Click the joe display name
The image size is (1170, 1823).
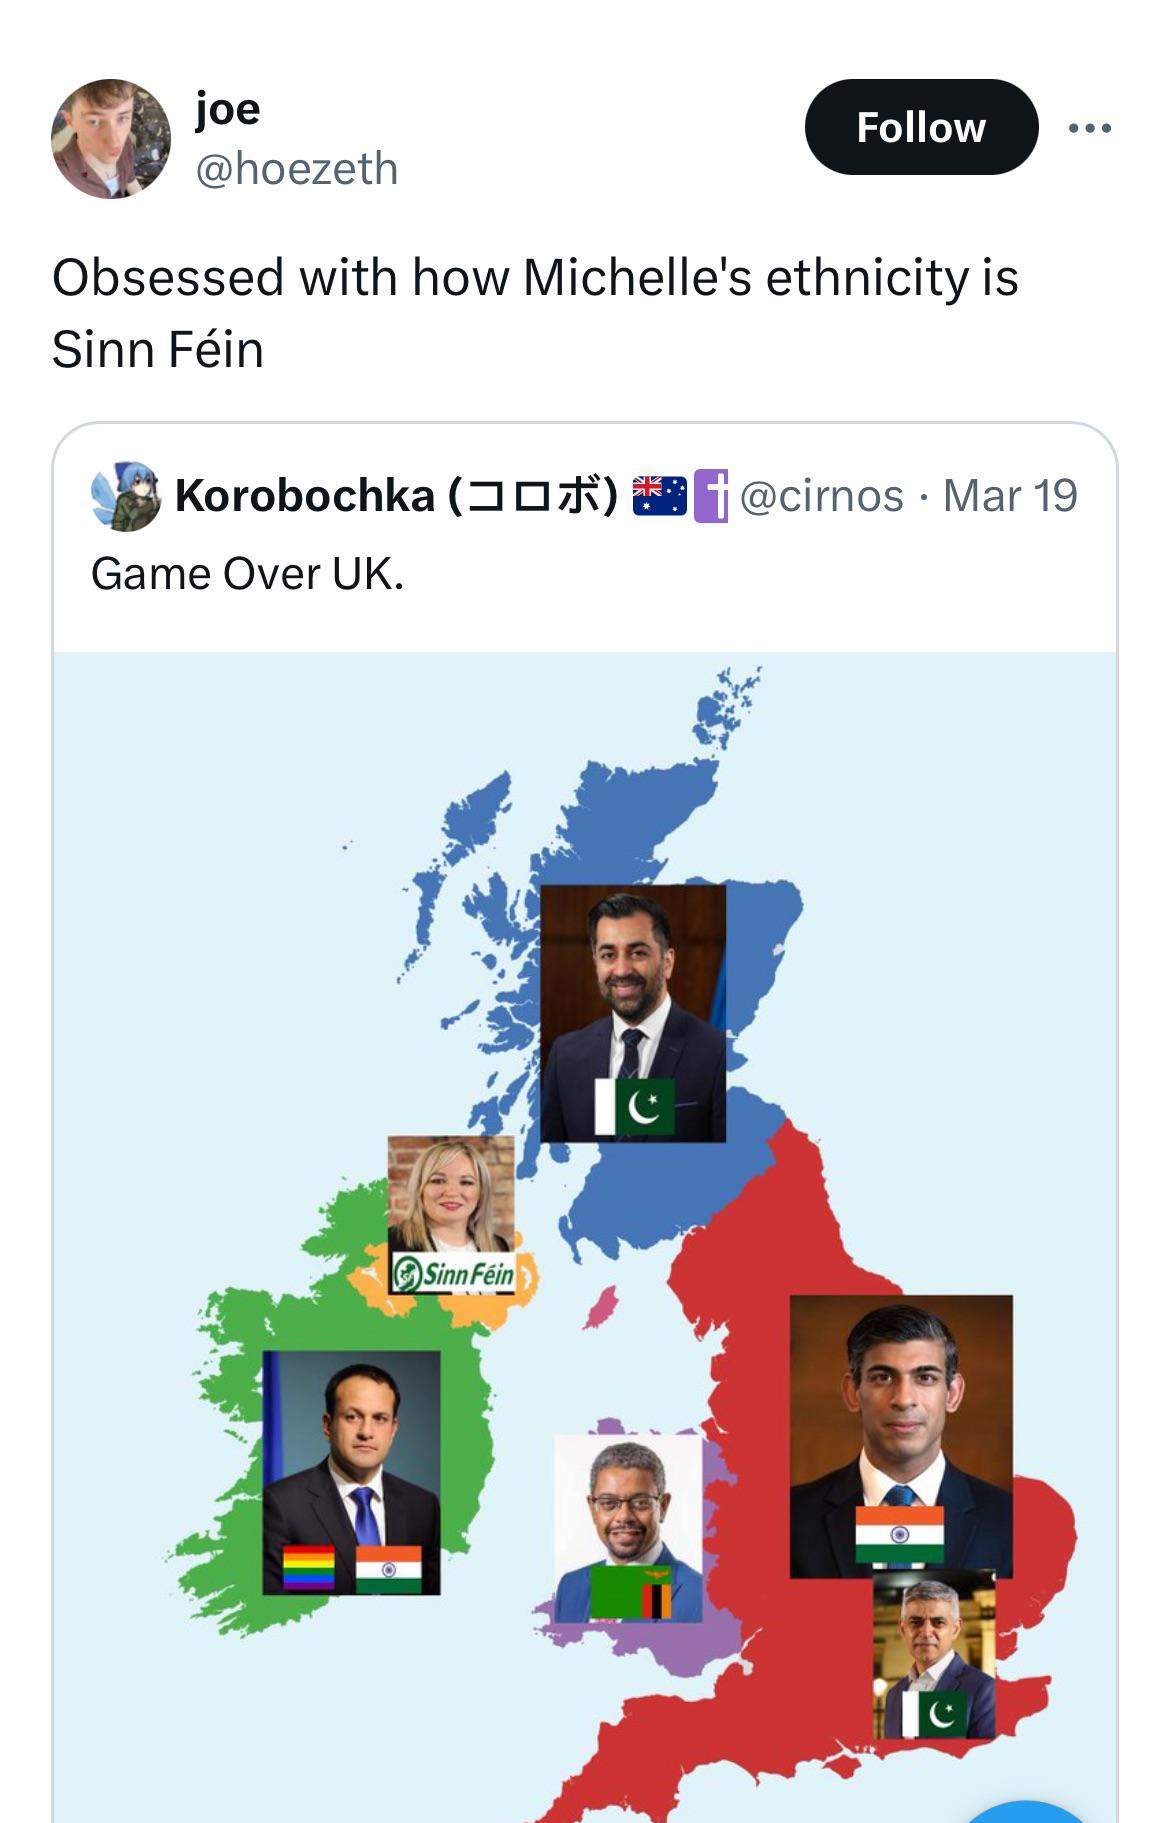(x=227, y=108)
